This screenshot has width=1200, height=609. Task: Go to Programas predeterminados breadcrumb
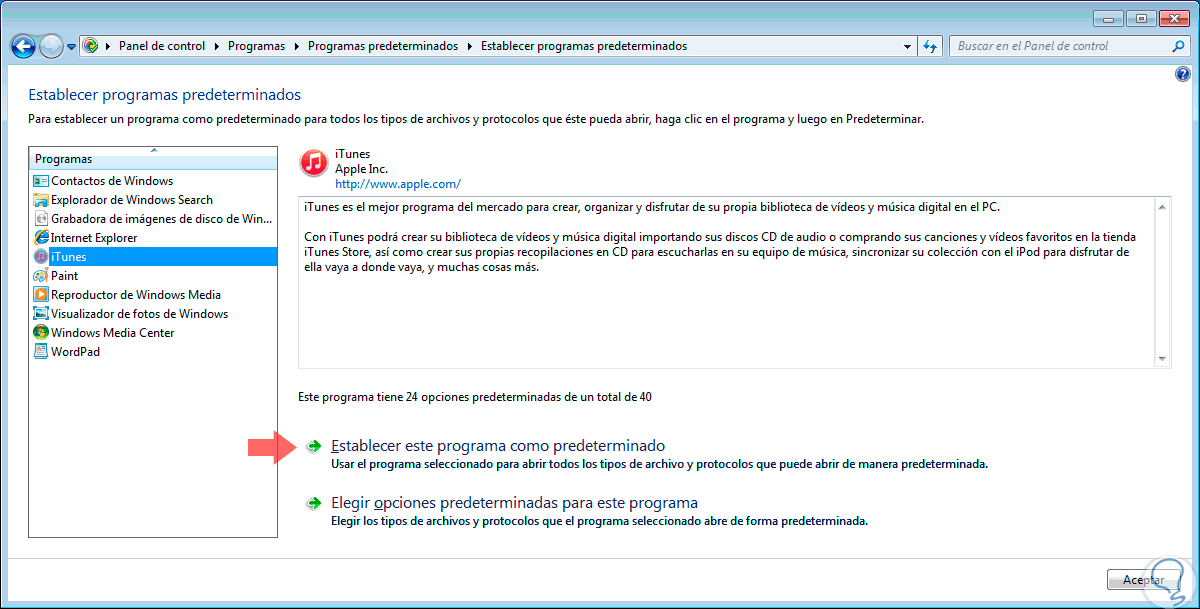pos(383,46)
